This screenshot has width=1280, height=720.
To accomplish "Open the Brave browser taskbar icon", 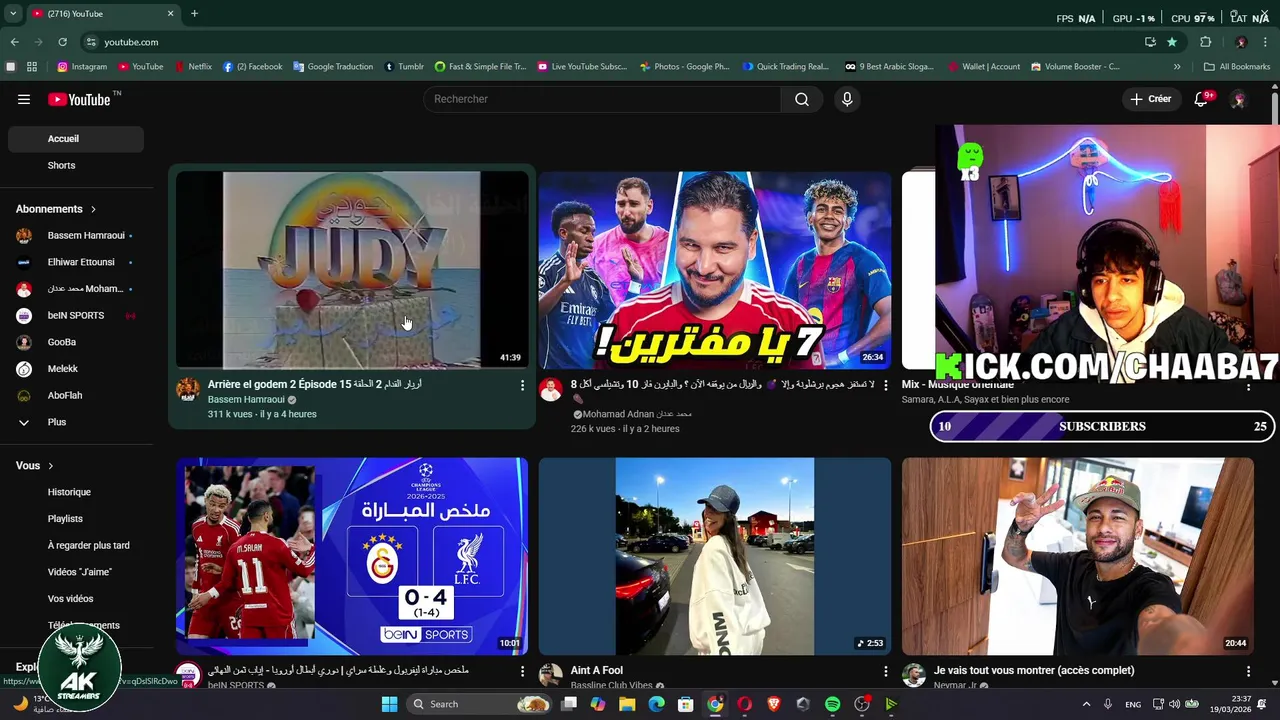I will pos(773,704).
